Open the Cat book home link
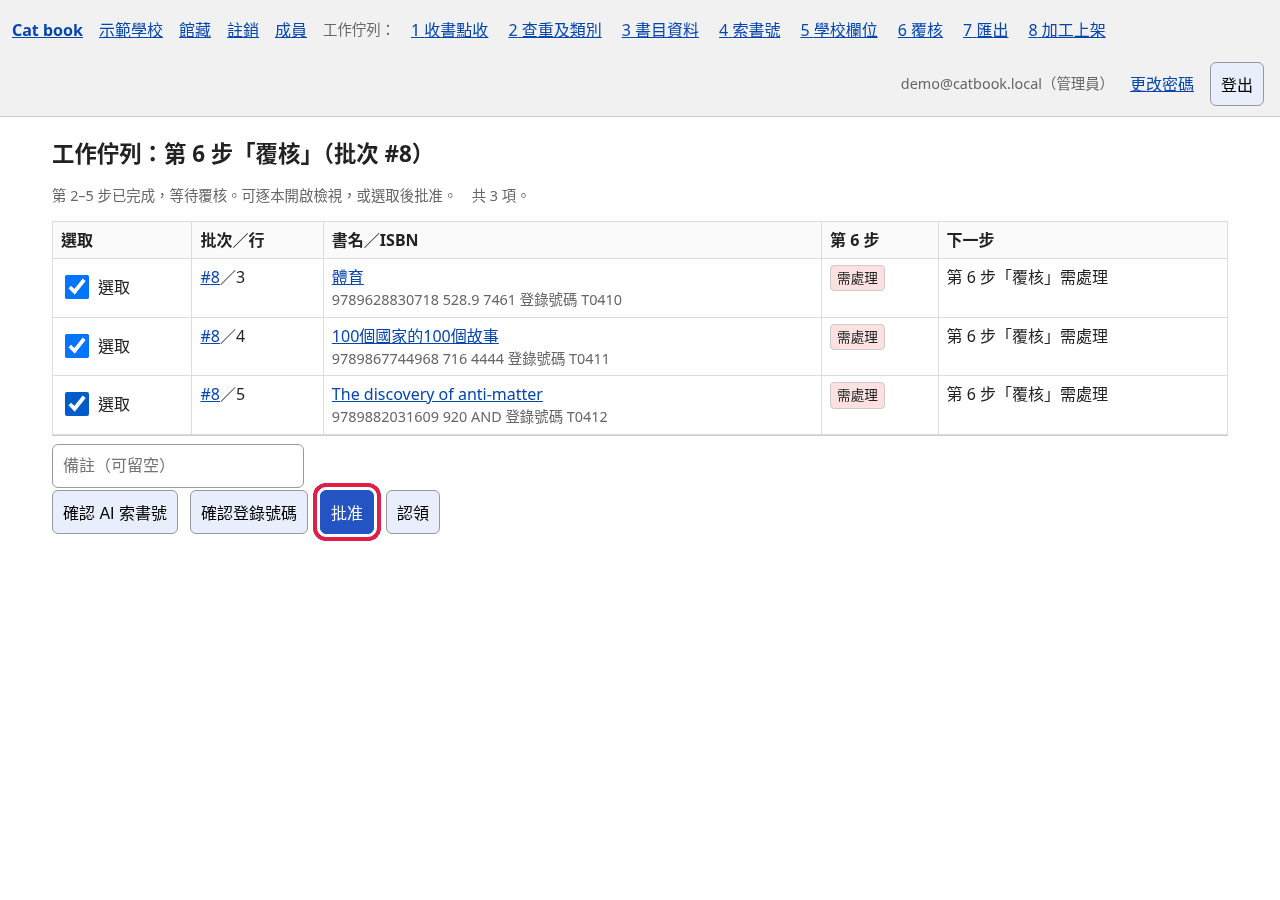The height and width of the screenshot is (900, 1280). point(47,30)
